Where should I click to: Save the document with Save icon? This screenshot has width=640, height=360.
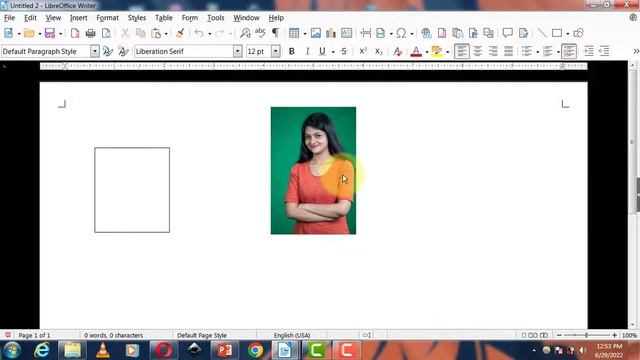[x=50, y=33]
